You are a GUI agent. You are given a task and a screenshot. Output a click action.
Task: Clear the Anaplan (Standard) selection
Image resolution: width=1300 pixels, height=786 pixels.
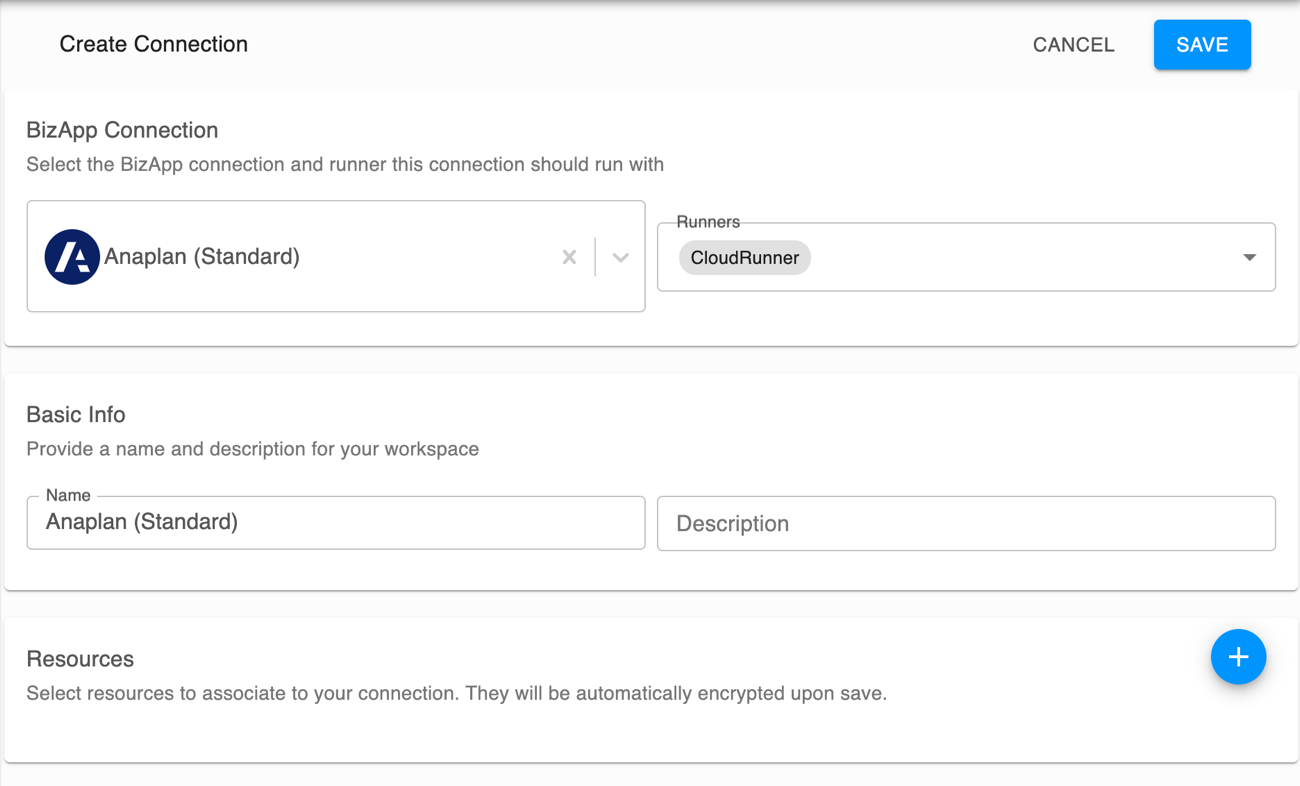coord(569,257)
